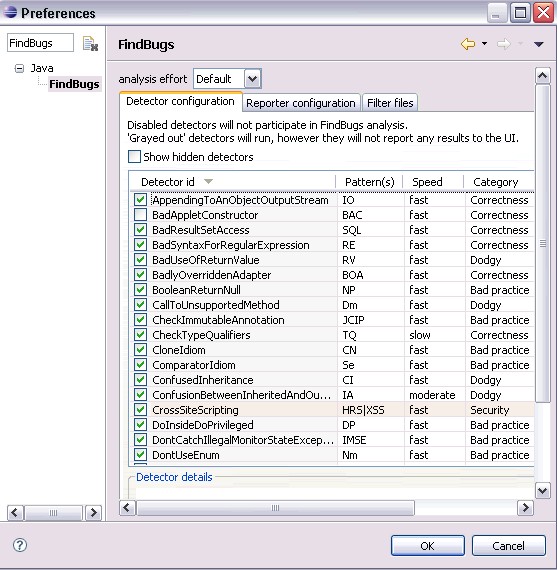This screenshot has height=570, width=557.
Task: Select FindBugs in the preferences tree
Action: (x=74, y=84)
